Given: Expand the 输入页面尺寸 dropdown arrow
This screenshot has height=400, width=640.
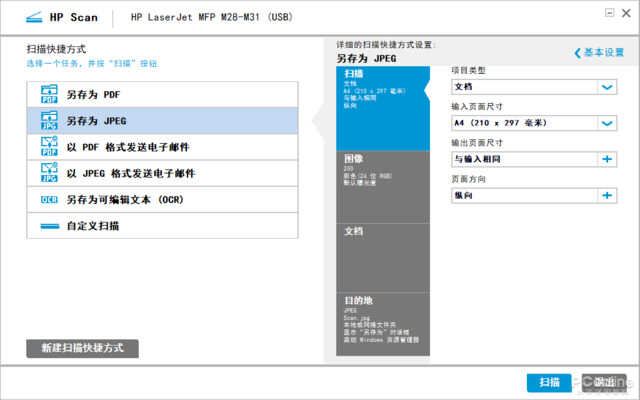Looking at the screenshot, I should point(607,123).
